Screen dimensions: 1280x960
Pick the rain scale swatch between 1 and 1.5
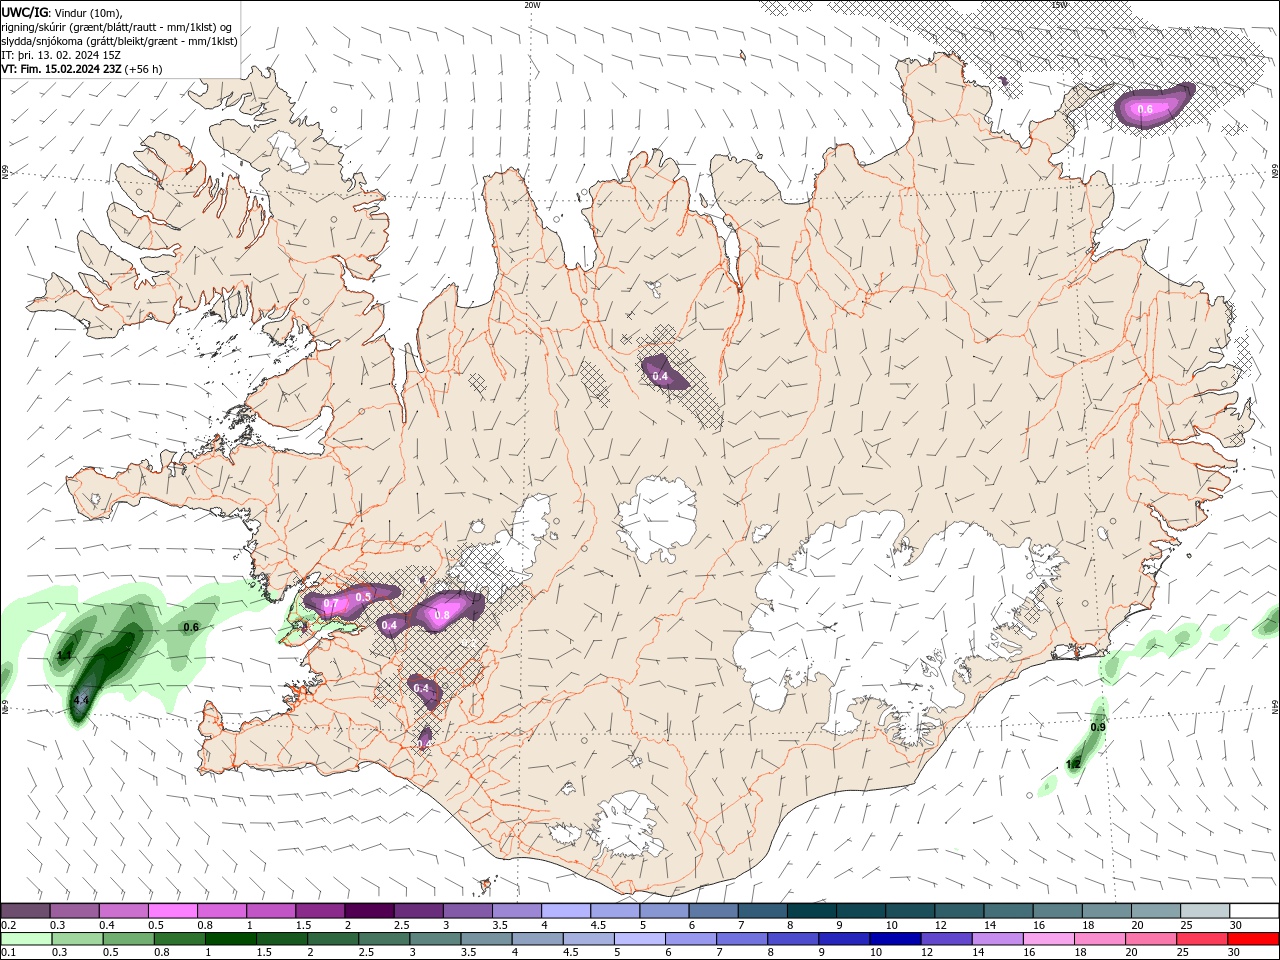[x=231, y=939]
